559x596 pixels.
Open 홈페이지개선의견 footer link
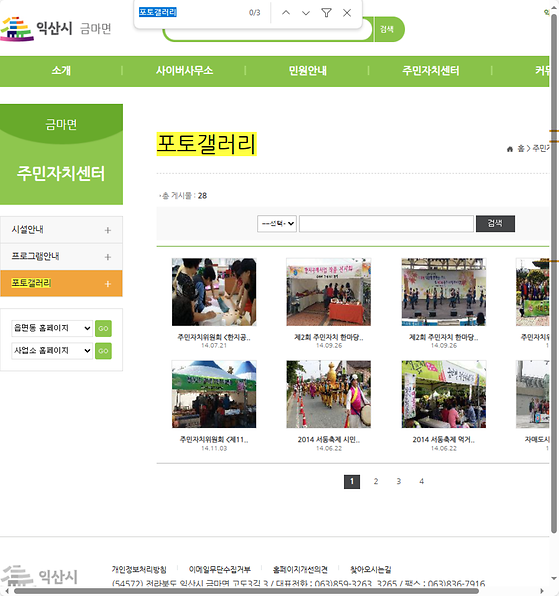tap(300, 569)
